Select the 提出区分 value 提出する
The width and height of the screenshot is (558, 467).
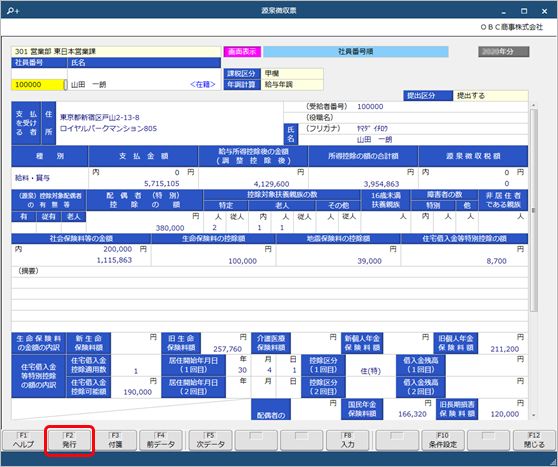click(x=490, y=96)
